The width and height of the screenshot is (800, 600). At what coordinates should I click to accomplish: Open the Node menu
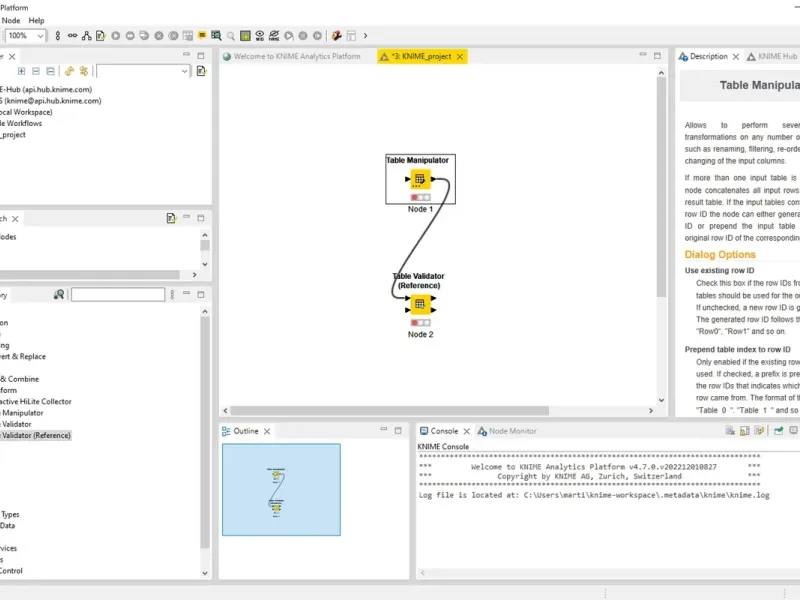pos(11,20)
